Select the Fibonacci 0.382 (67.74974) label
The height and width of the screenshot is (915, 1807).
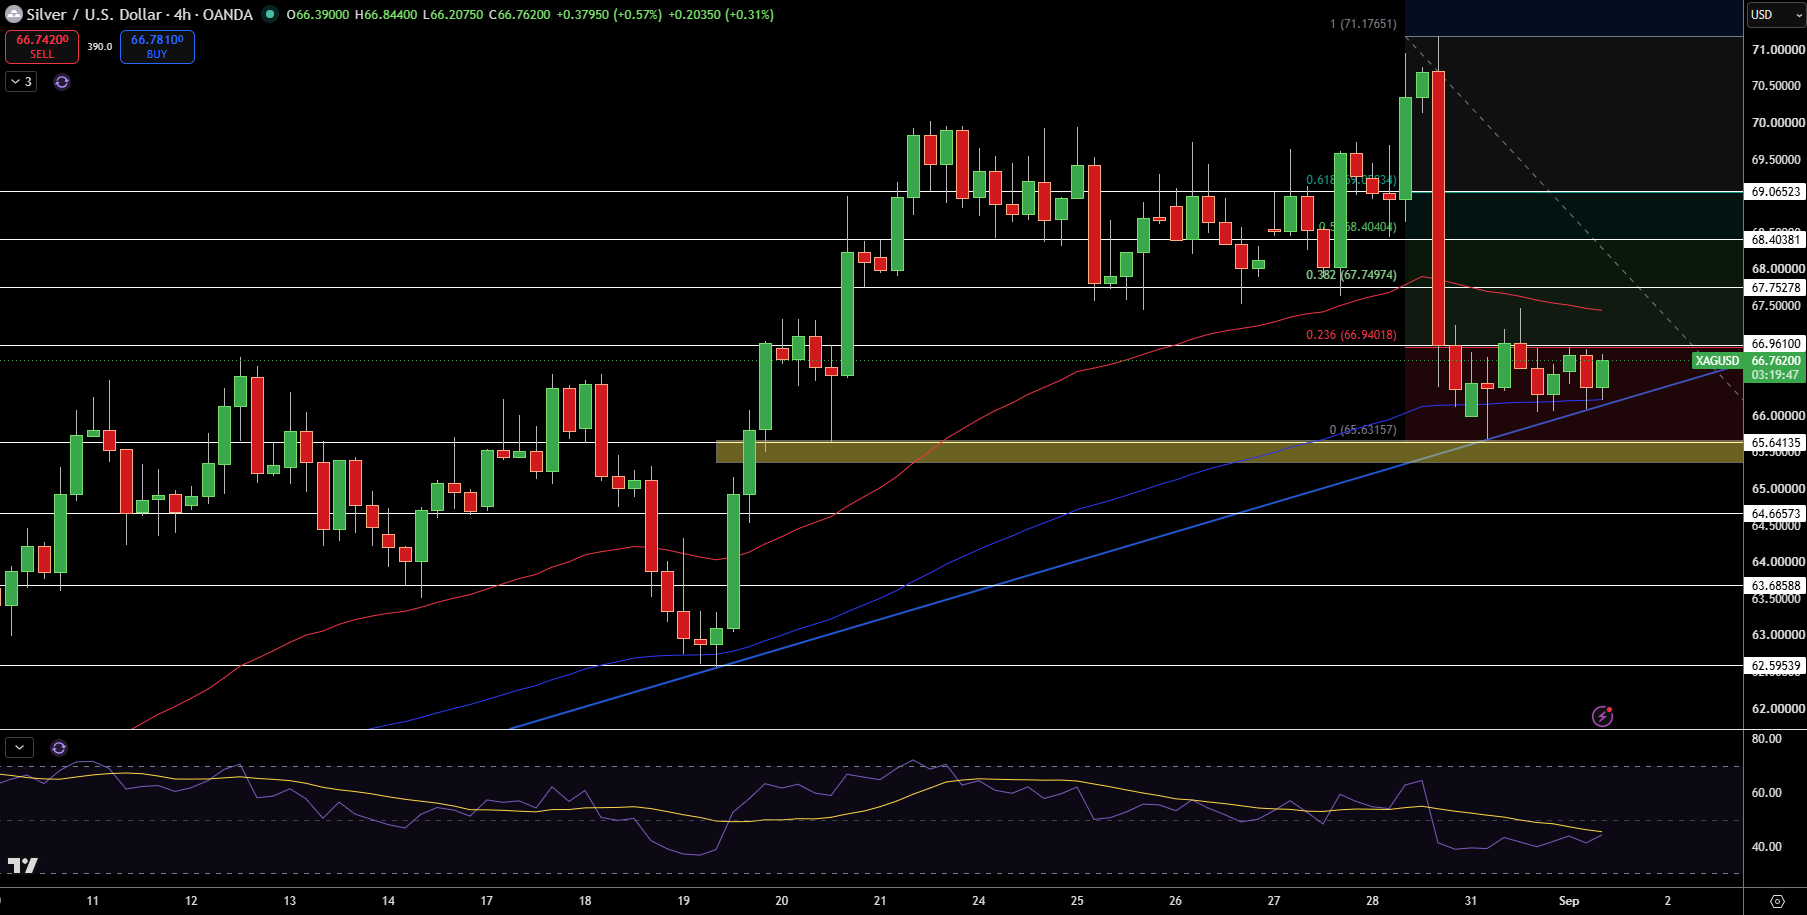(1351, 275)
